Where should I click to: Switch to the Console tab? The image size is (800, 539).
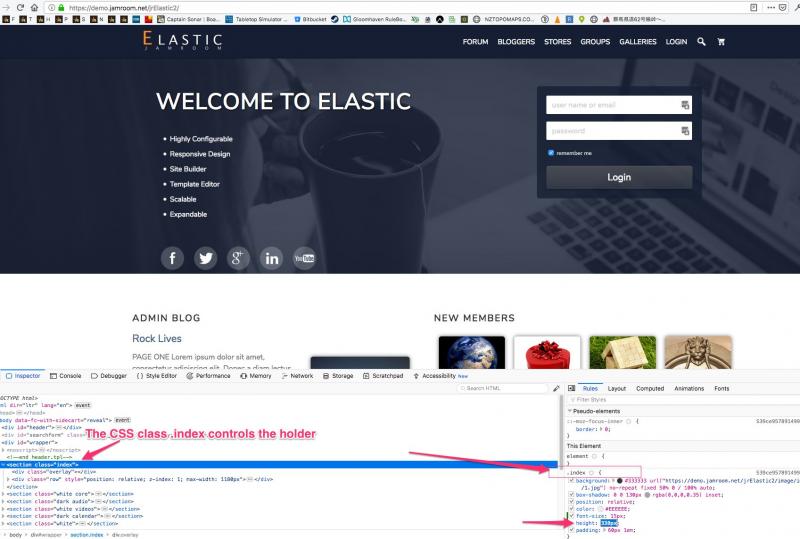pos(66,376)
